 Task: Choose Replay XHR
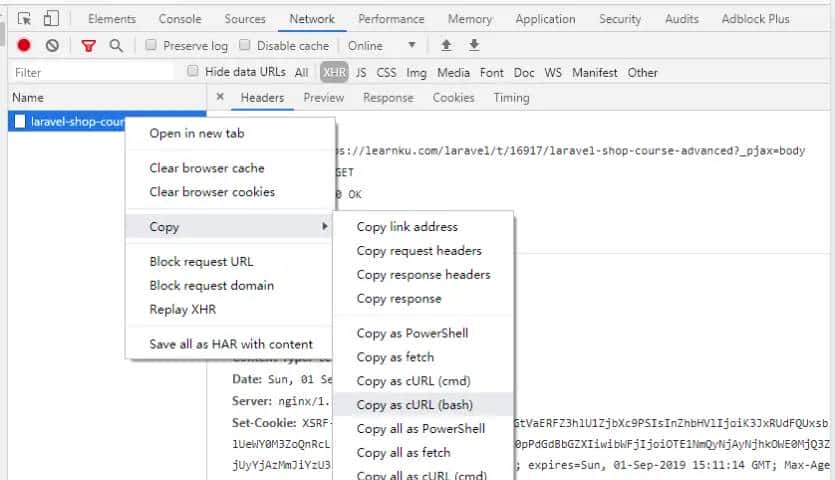tap(230, 310)
